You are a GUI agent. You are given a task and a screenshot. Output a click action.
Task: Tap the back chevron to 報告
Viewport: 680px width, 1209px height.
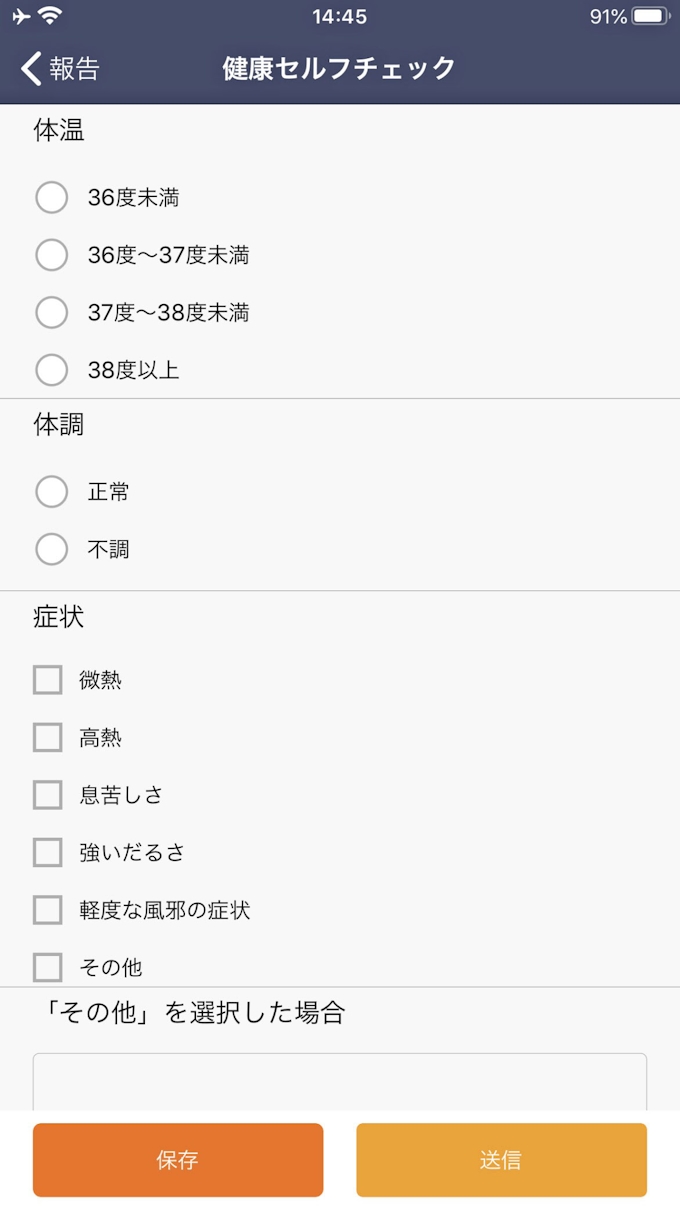[x=32, y=68]
